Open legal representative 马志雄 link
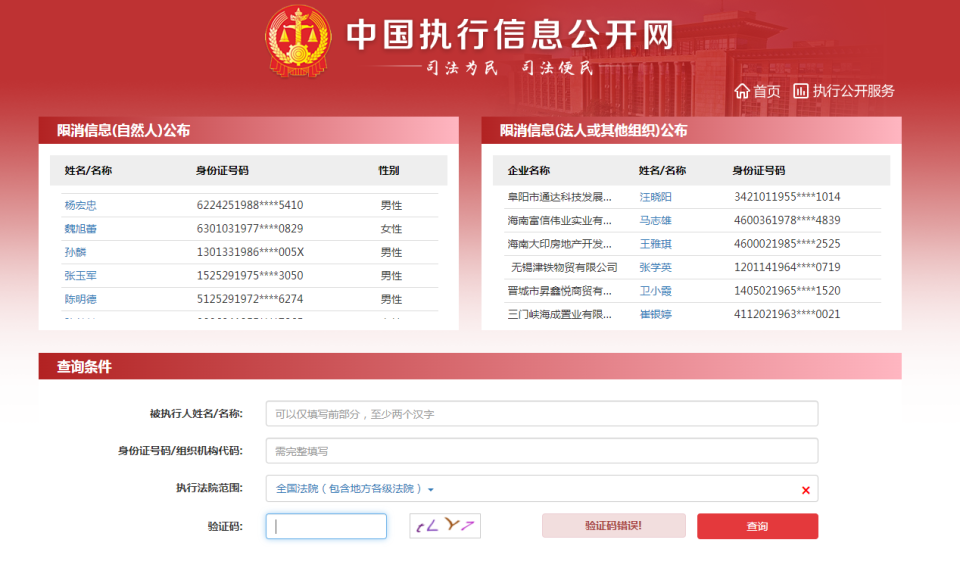Screen dimensions: 960x574 tap(655, 220)
